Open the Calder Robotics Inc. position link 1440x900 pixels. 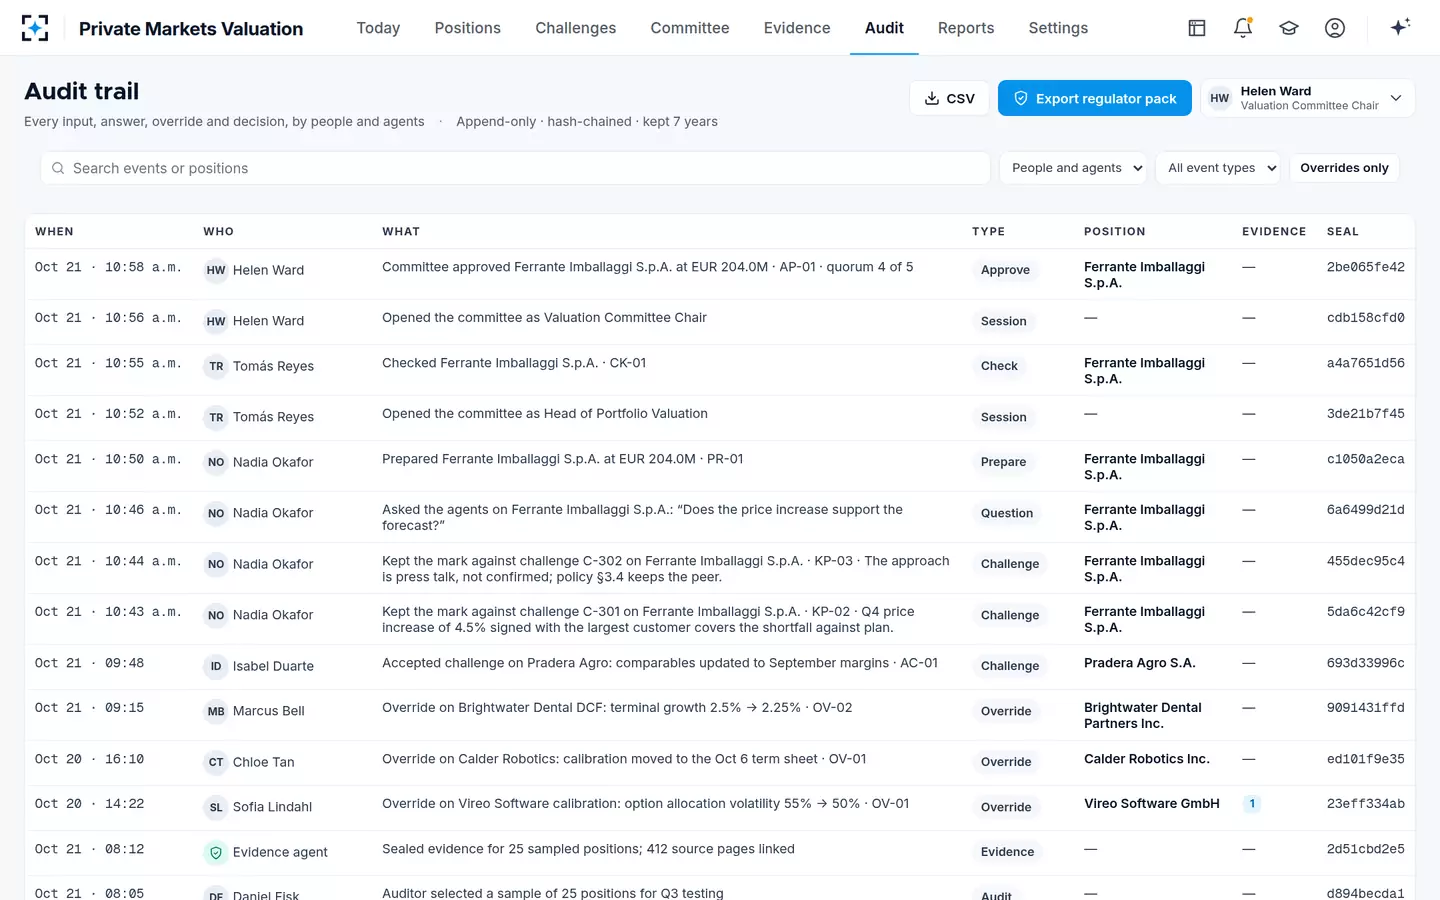(x=1147, y=759)
